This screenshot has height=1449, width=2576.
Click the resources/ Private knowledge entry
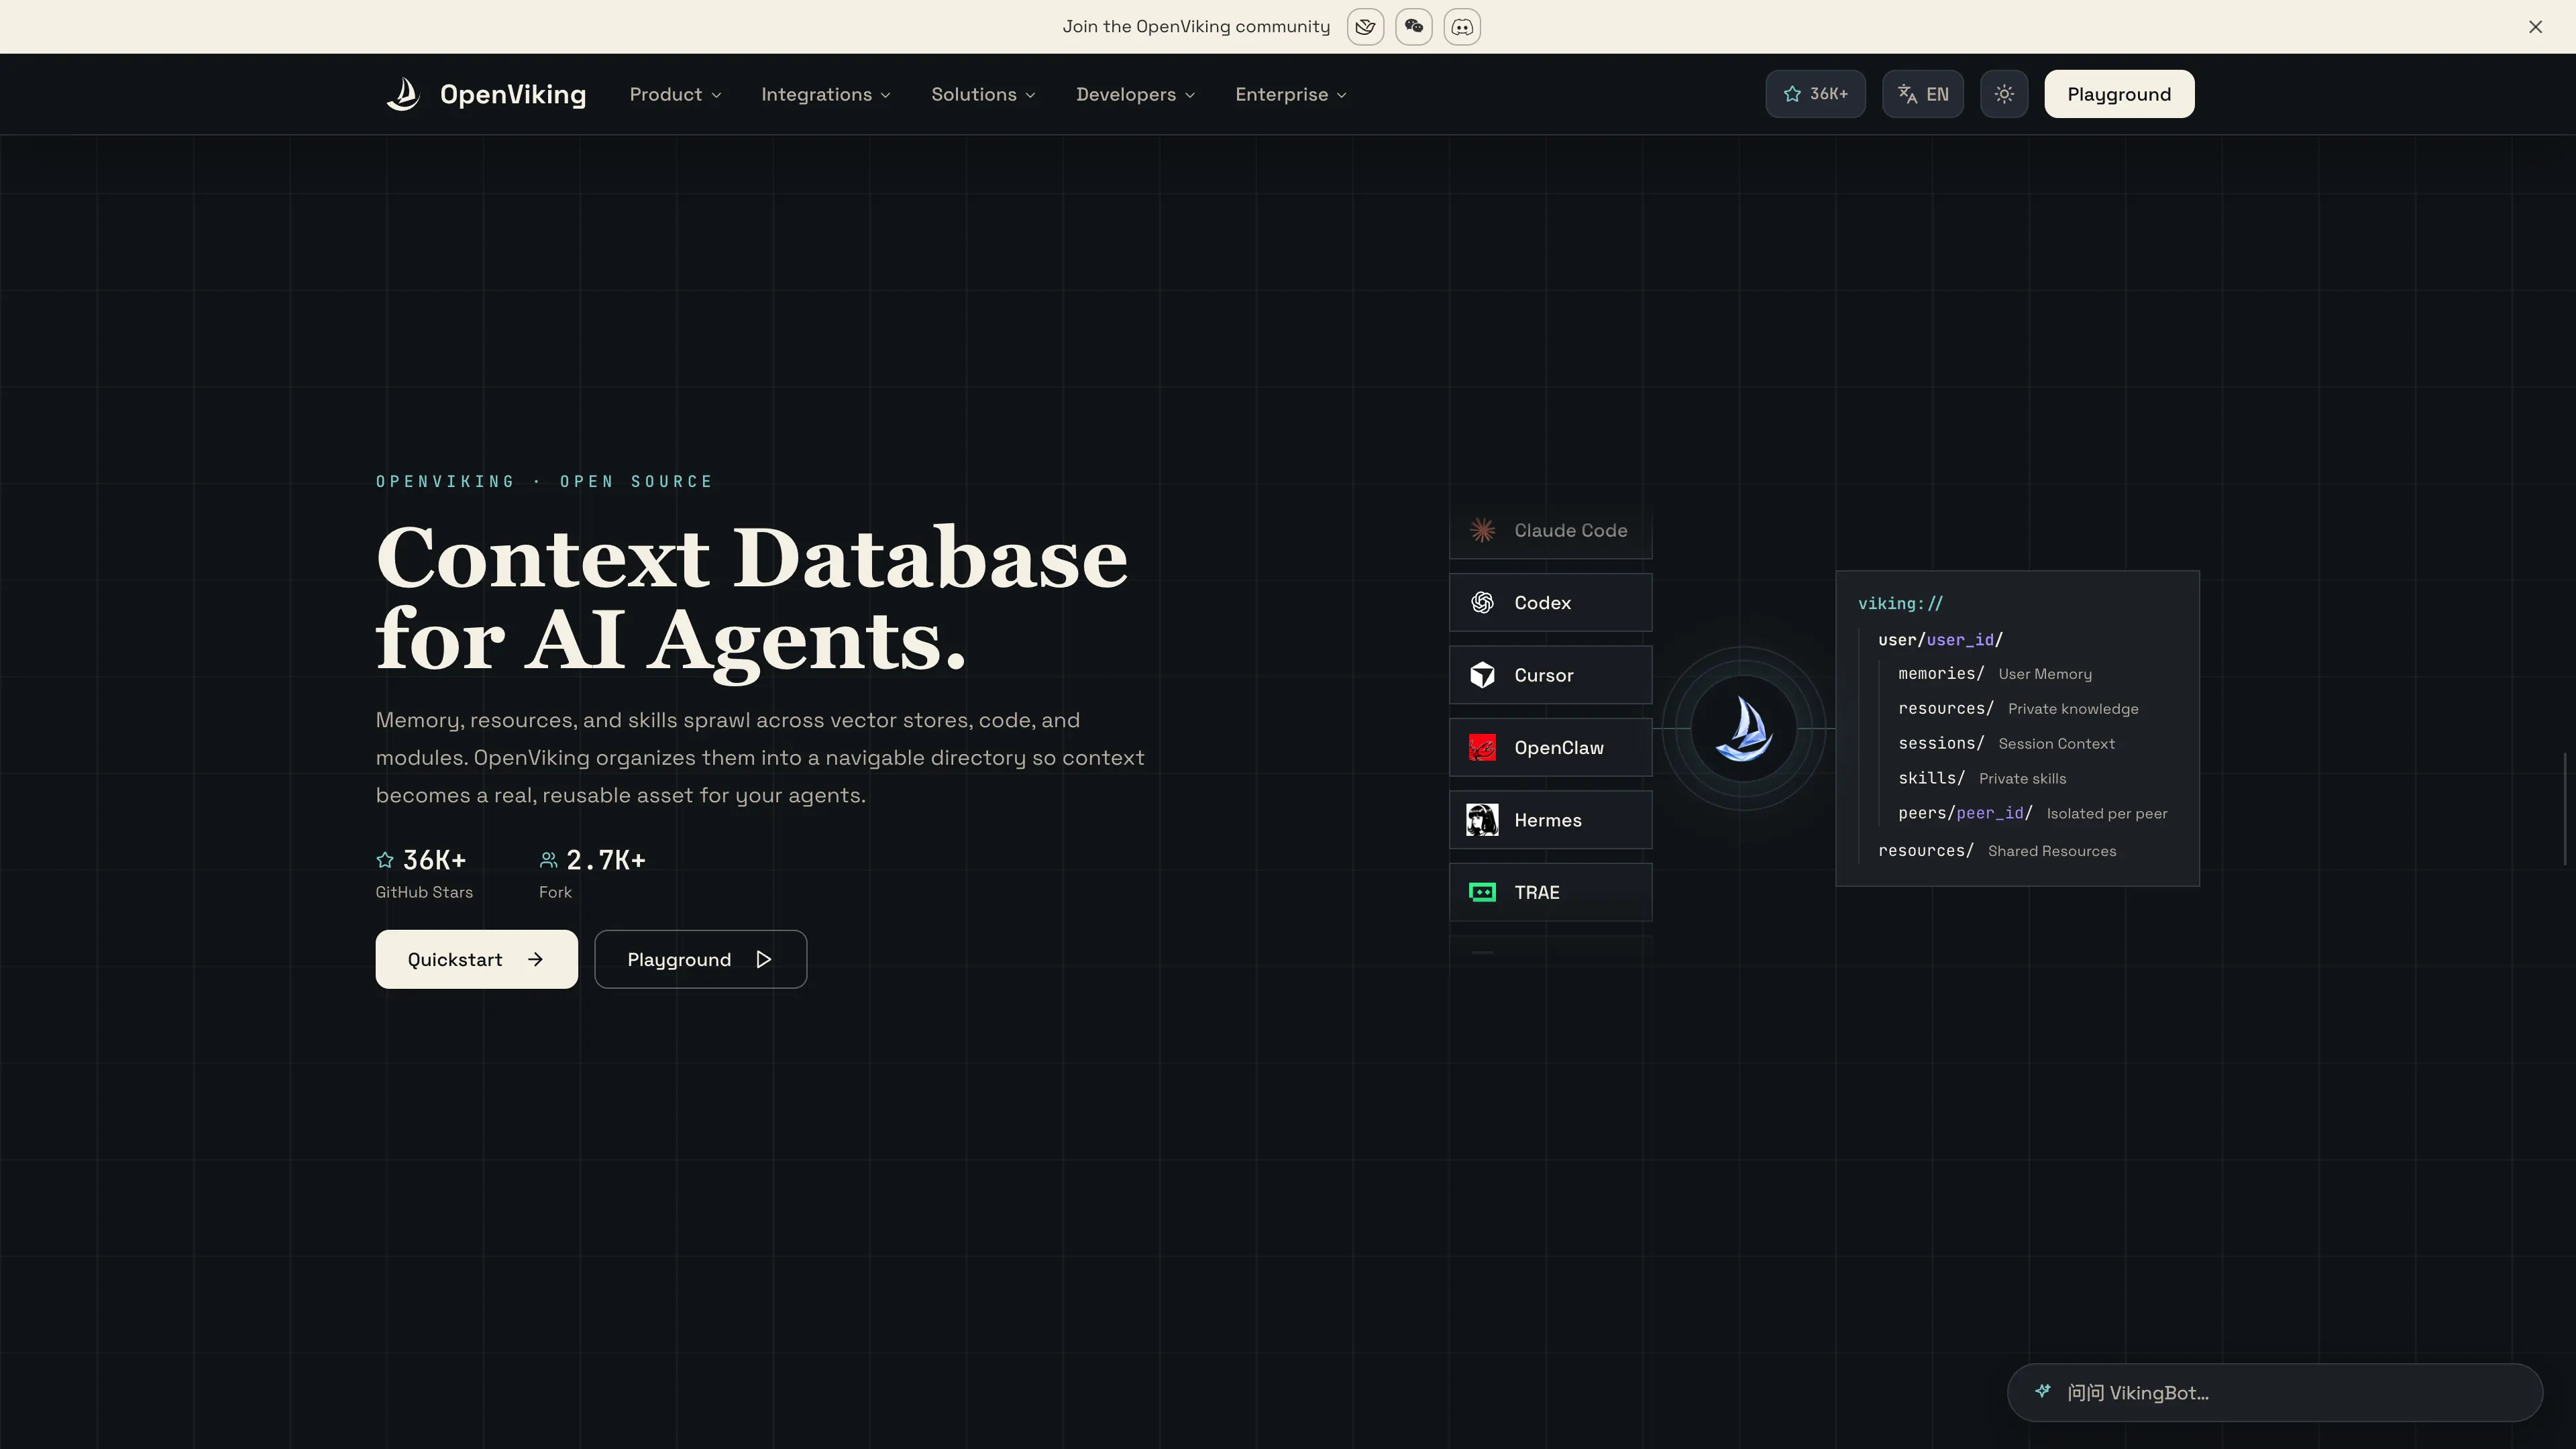point(2018,708)
